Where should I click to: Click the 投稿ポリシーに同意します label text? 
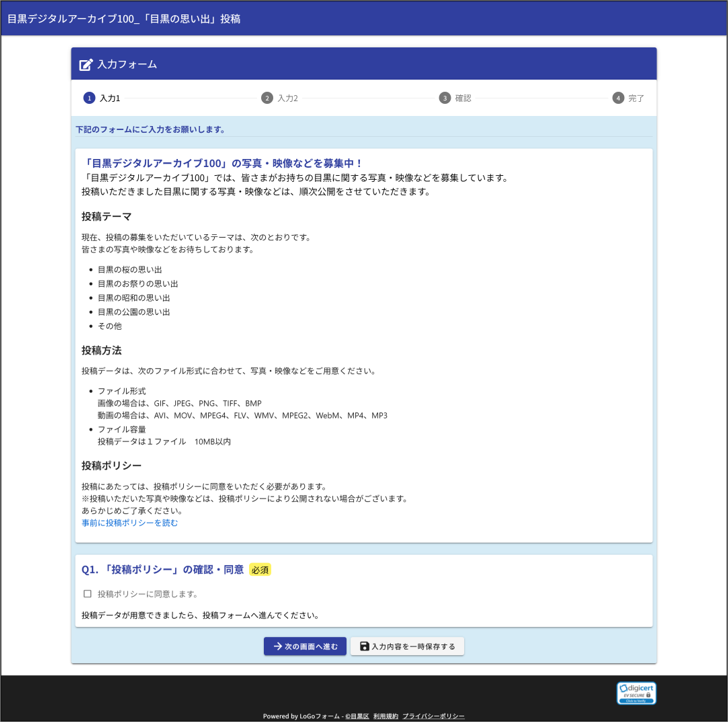[x=148, y=594]
